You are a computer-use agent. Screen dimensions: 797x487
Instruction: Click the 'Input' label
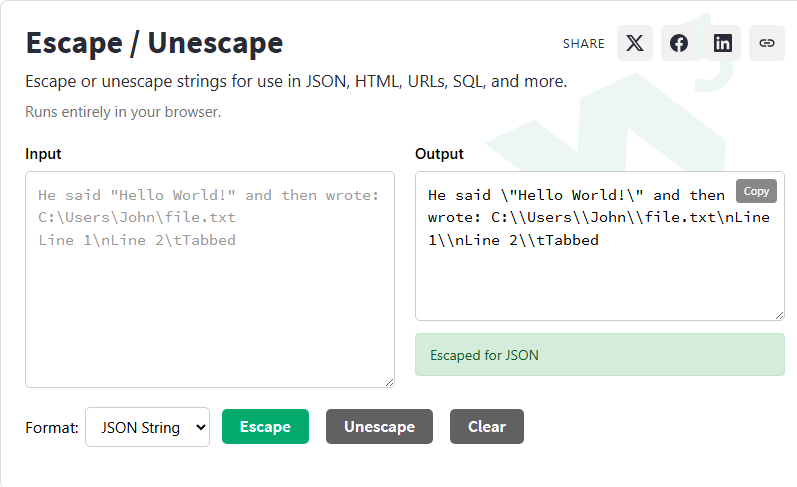click(x=43, y=154)
